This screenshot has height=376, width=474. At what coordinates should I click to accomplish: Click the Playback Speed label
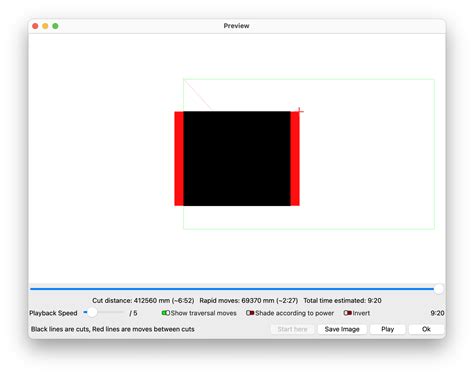pyautogui.click(x=53, y=313)
